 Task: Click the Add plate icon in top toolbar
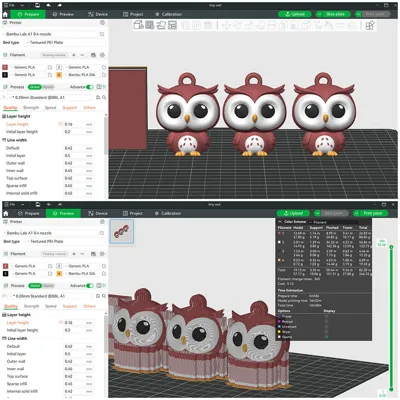(x=150, y=25)
